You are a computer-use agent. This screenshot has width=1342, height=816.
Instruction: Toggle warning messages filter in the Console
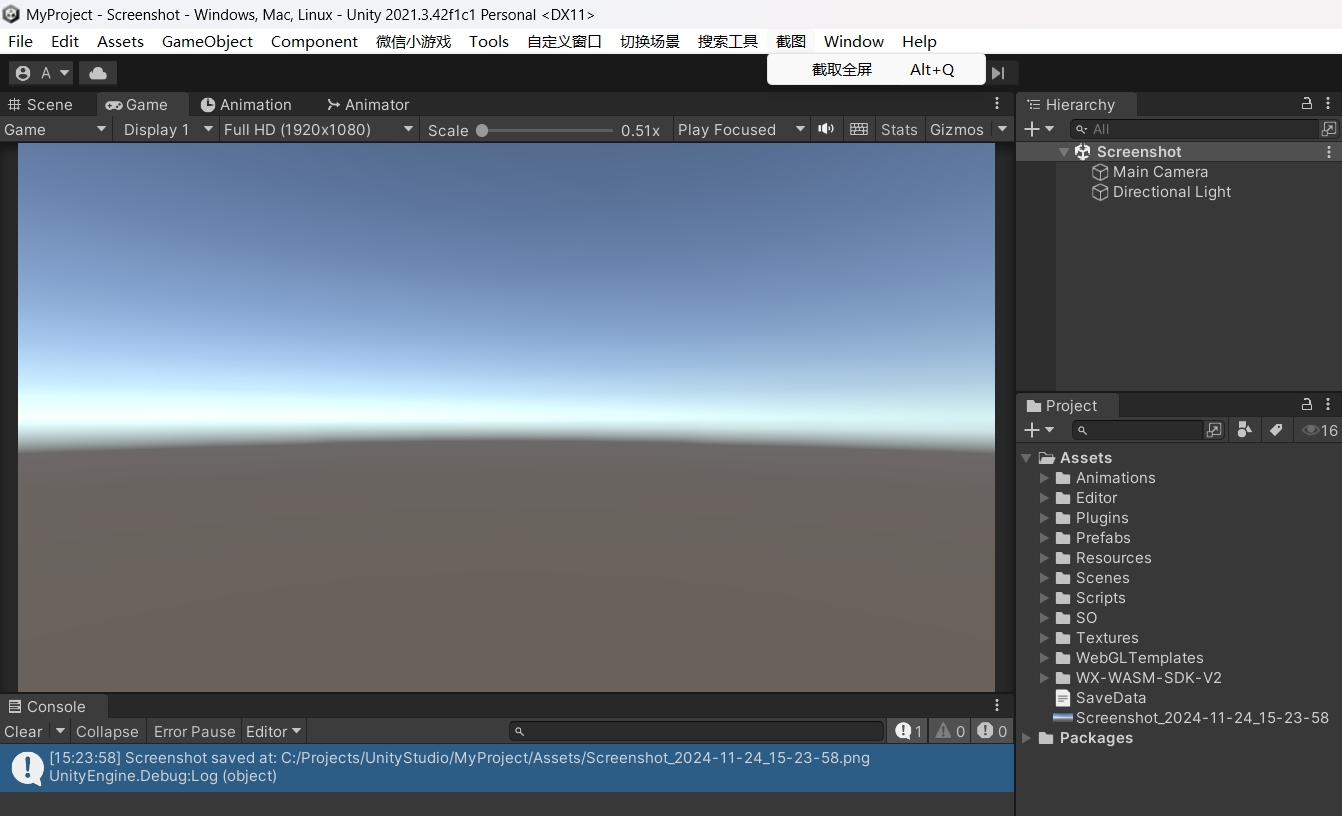949,731
